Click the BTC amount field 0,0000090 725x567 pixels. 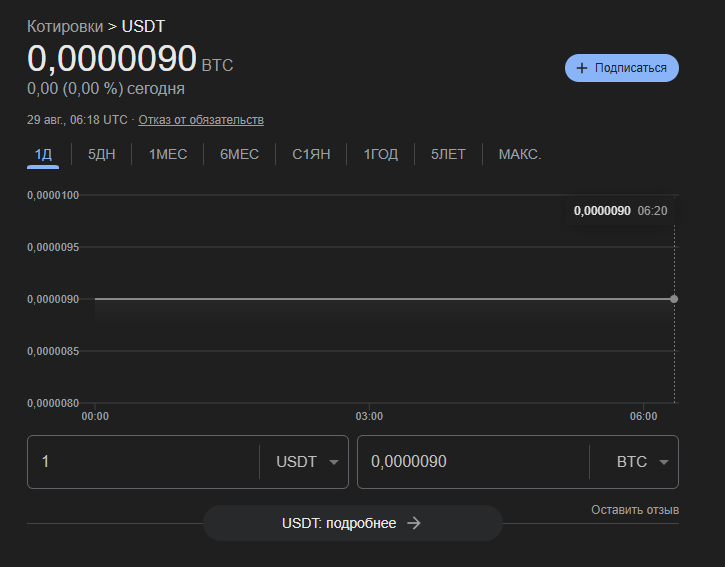[x=473, y=462]
